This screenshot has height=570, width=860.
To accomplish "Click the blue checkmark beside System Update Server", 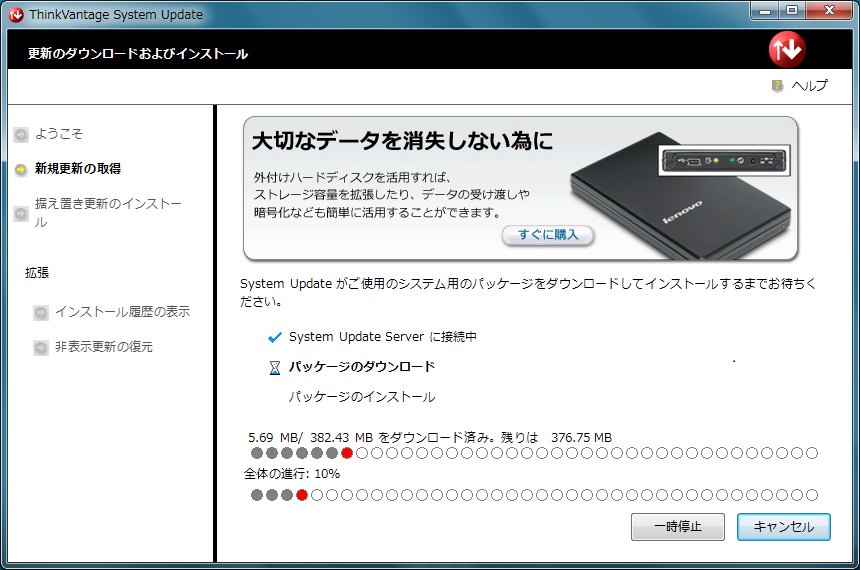I will click(275, 337).
